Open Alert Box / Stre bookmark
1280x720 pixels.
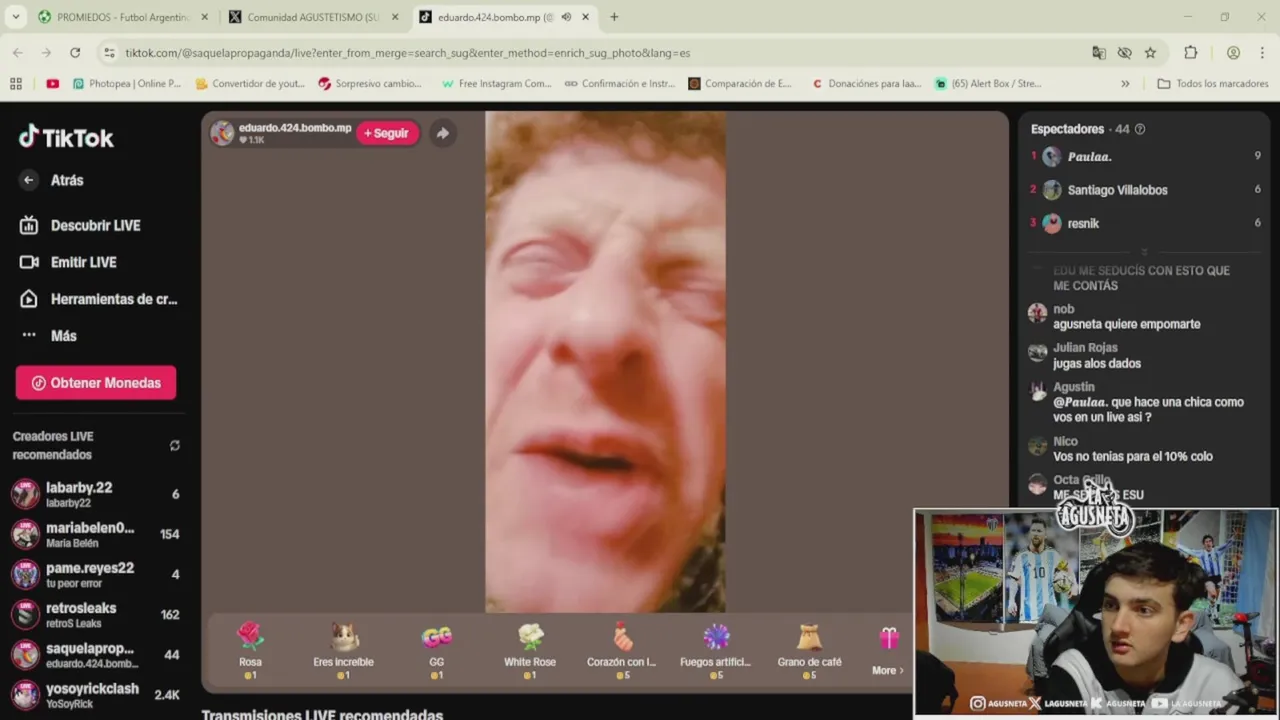point(988,84)
